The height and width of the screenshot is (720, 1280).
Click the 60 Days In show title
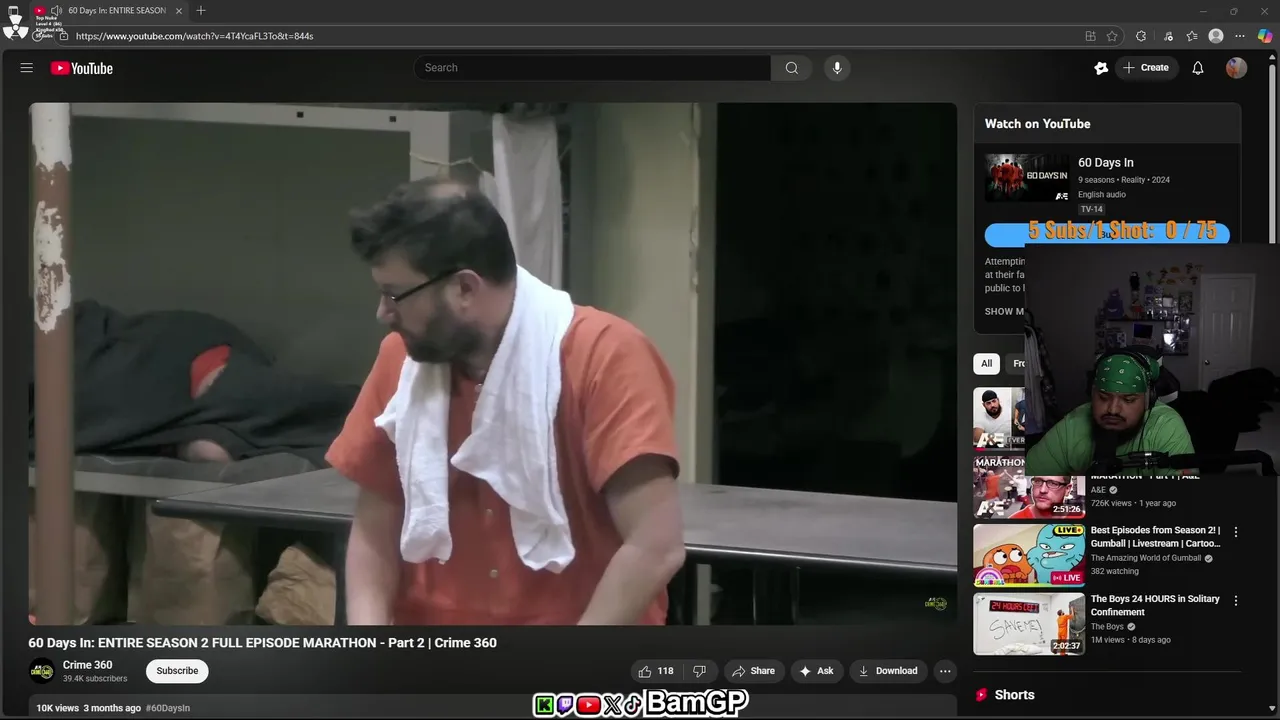coord(1106,163)
